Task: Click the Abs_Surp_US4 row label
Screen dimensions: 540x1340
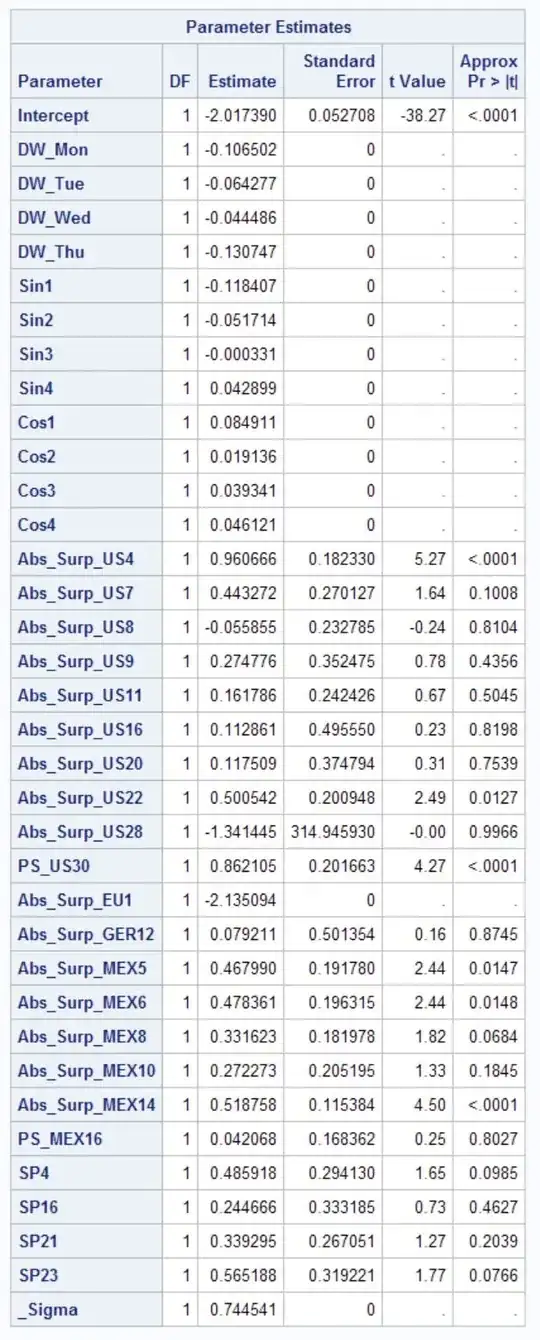Action: (76, 559)
